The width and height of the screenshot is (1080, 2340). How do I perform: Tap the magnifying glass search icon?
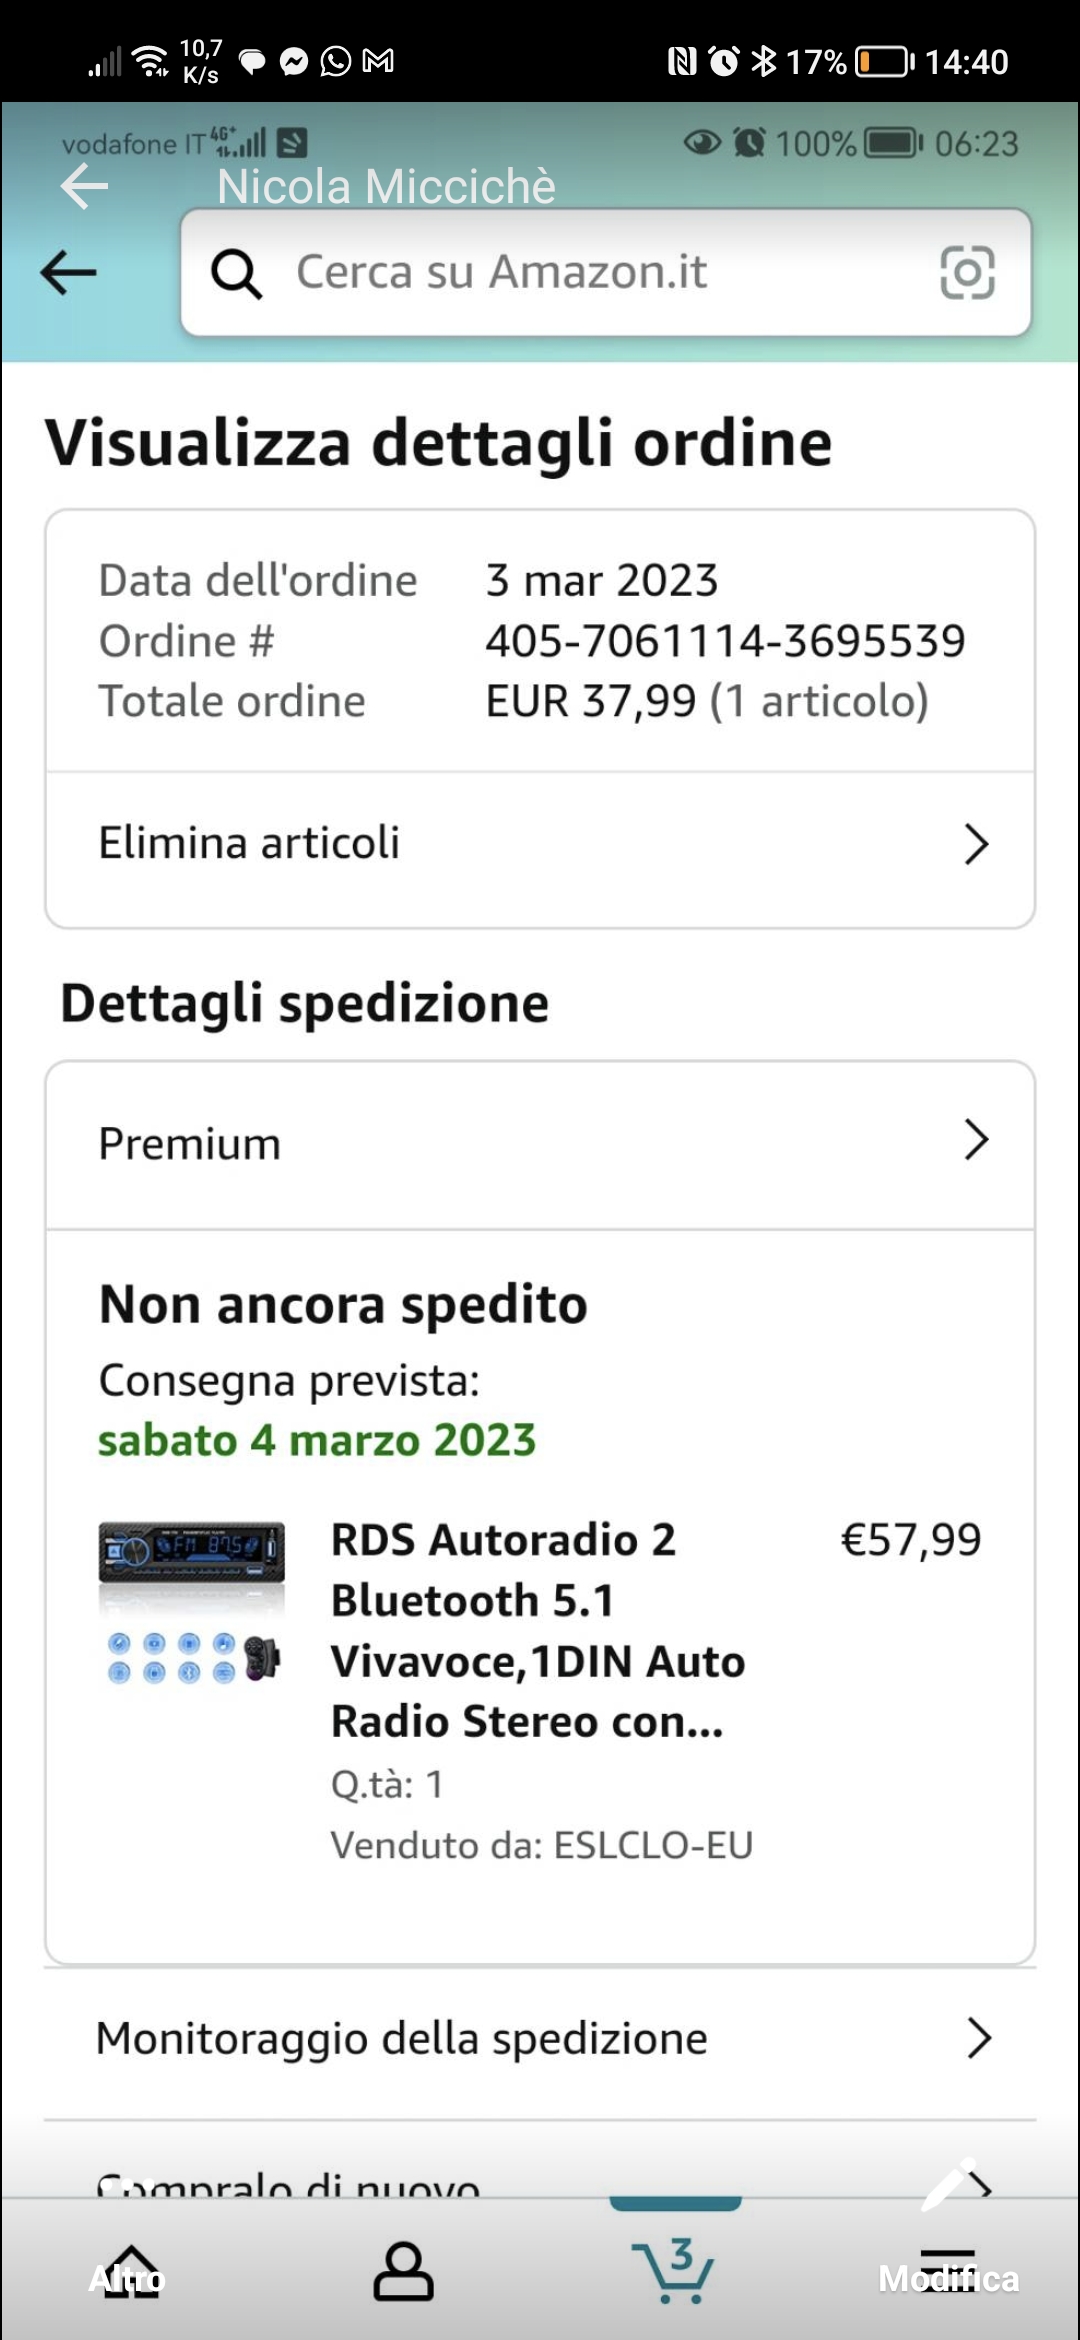236,273
